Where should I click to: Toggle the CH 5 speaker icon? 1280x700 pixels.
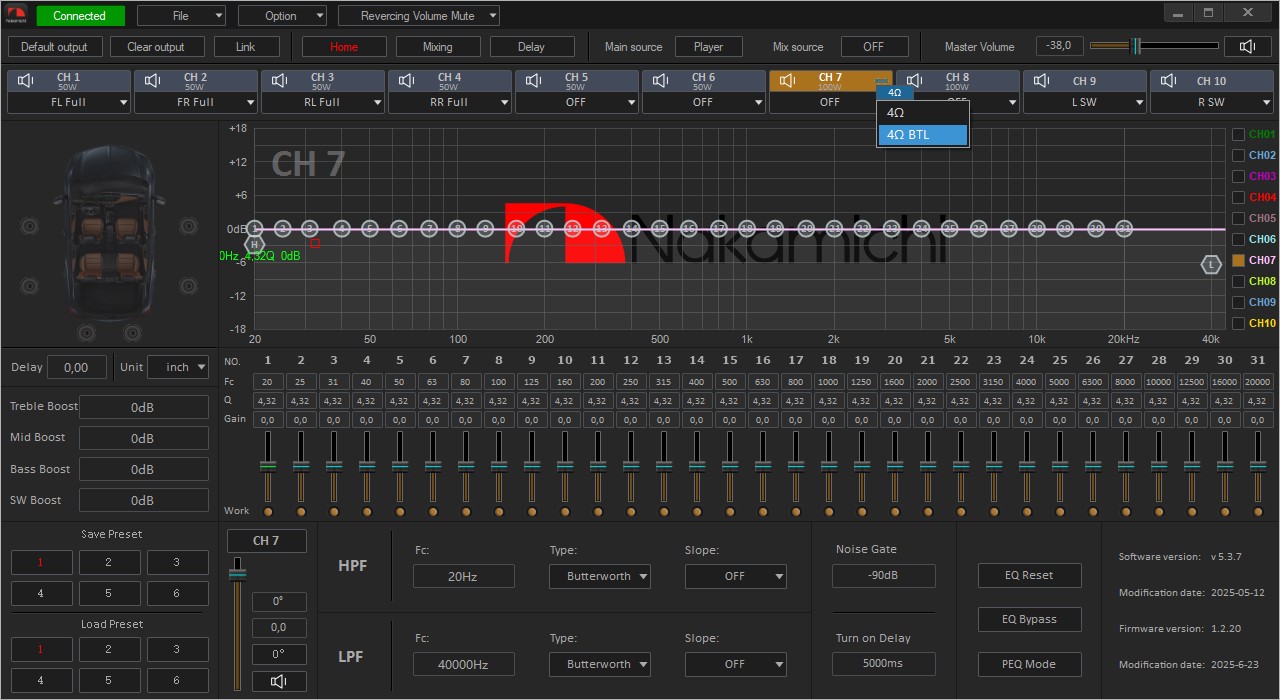point(534,81)
